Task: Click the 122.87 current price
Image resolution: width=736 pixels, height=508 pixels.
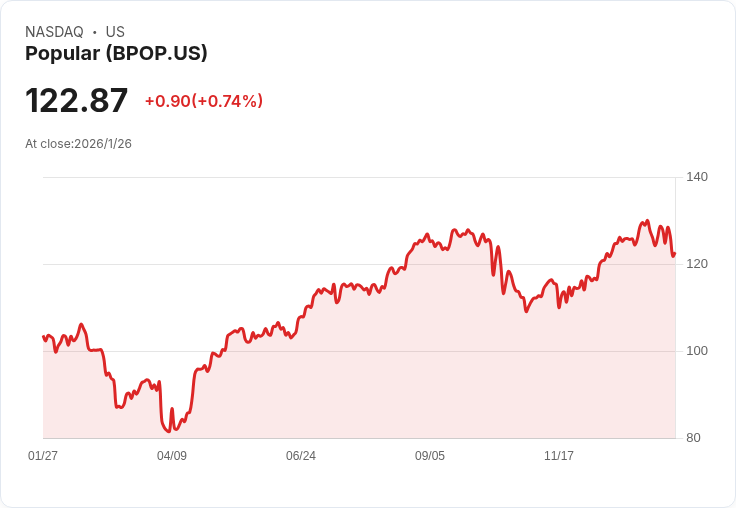Action: 77,101
